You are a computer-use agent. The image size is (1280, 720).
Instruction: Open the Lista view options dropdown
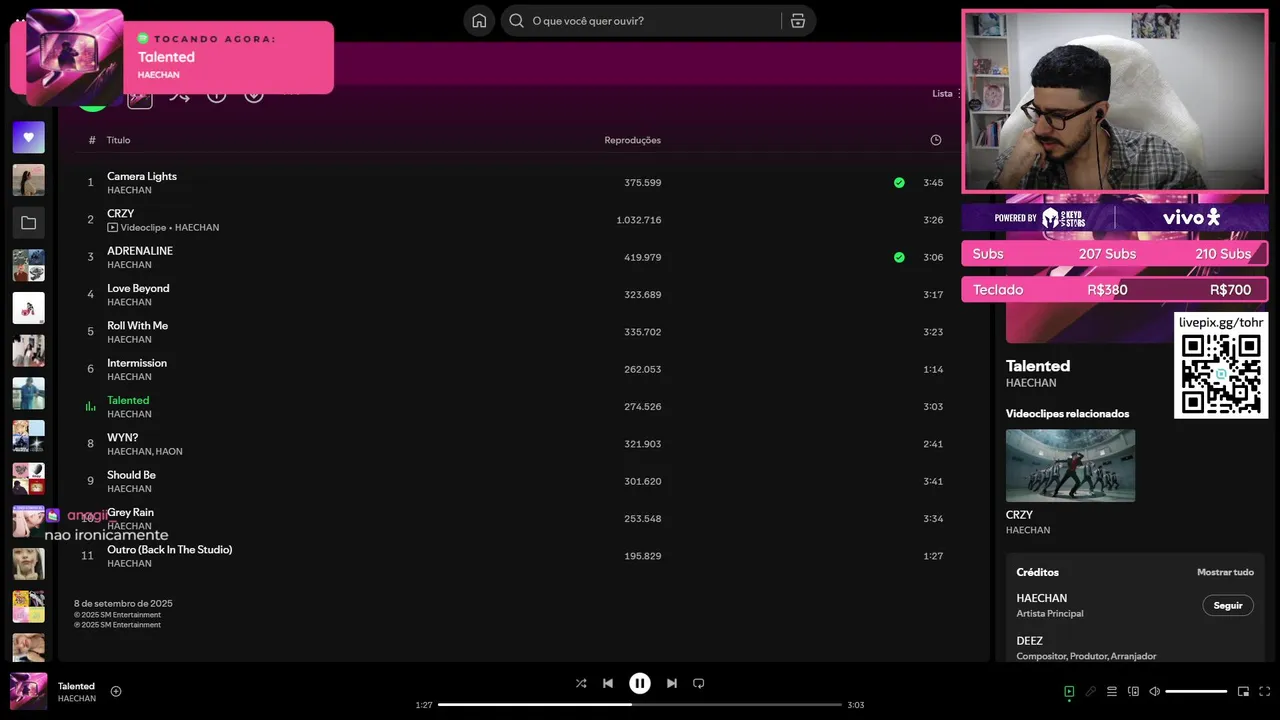(x=946, y=94)
